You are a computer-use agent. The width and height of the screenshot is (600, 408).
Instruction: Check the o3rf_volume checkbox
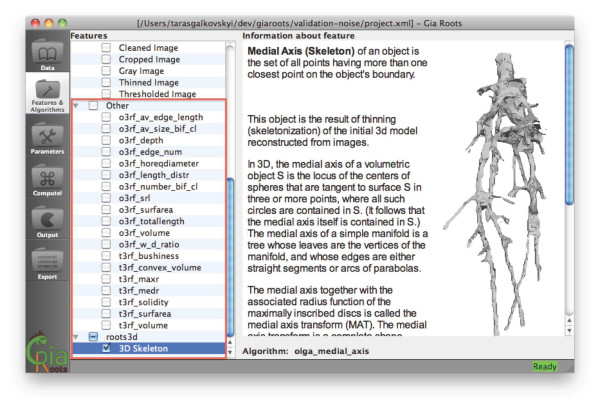106,233
